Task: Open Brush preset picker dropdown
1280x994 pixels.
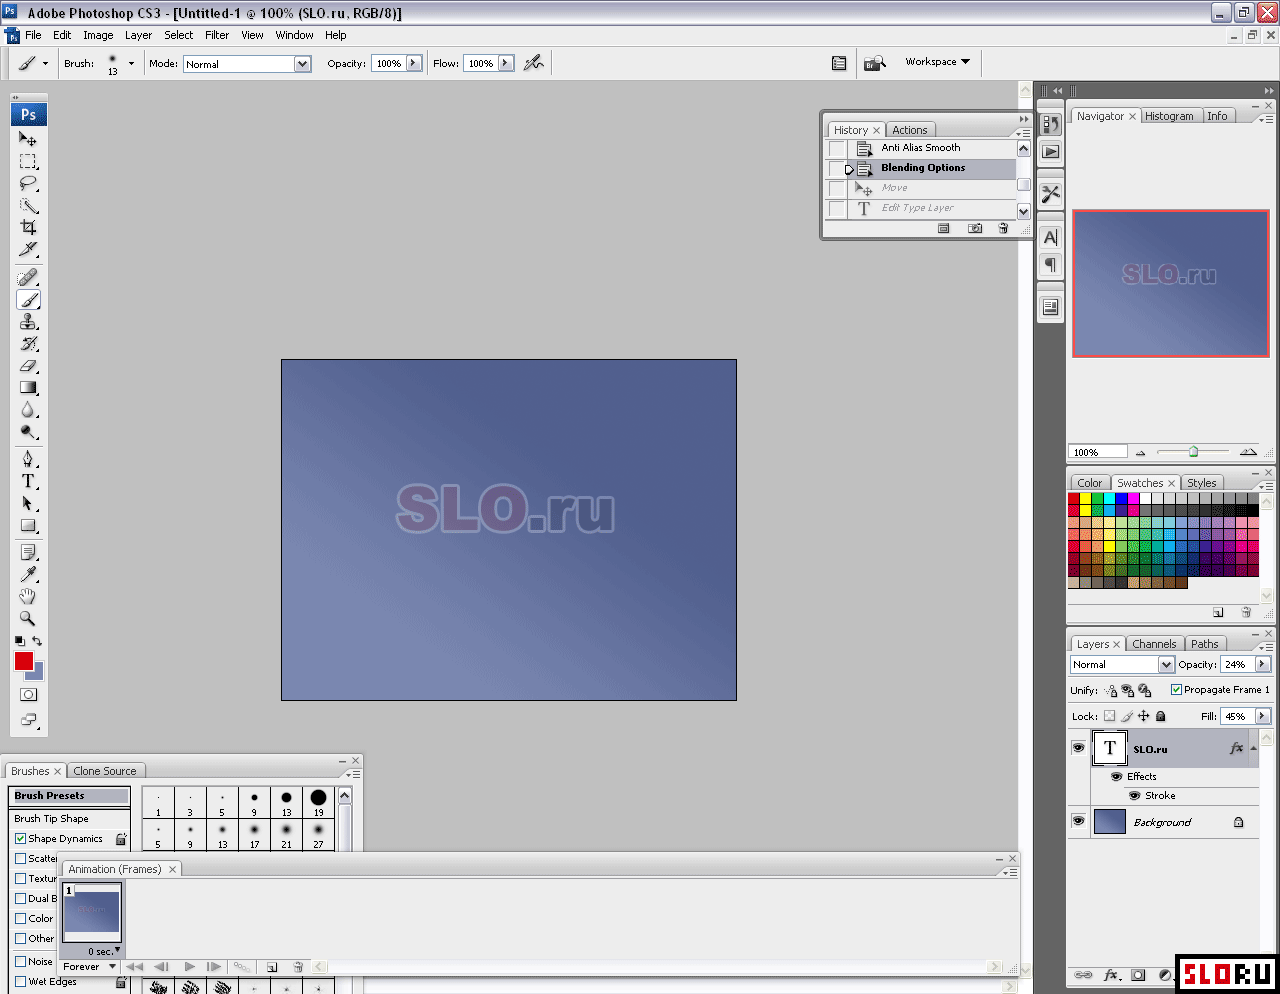Action: click(131, 63)
